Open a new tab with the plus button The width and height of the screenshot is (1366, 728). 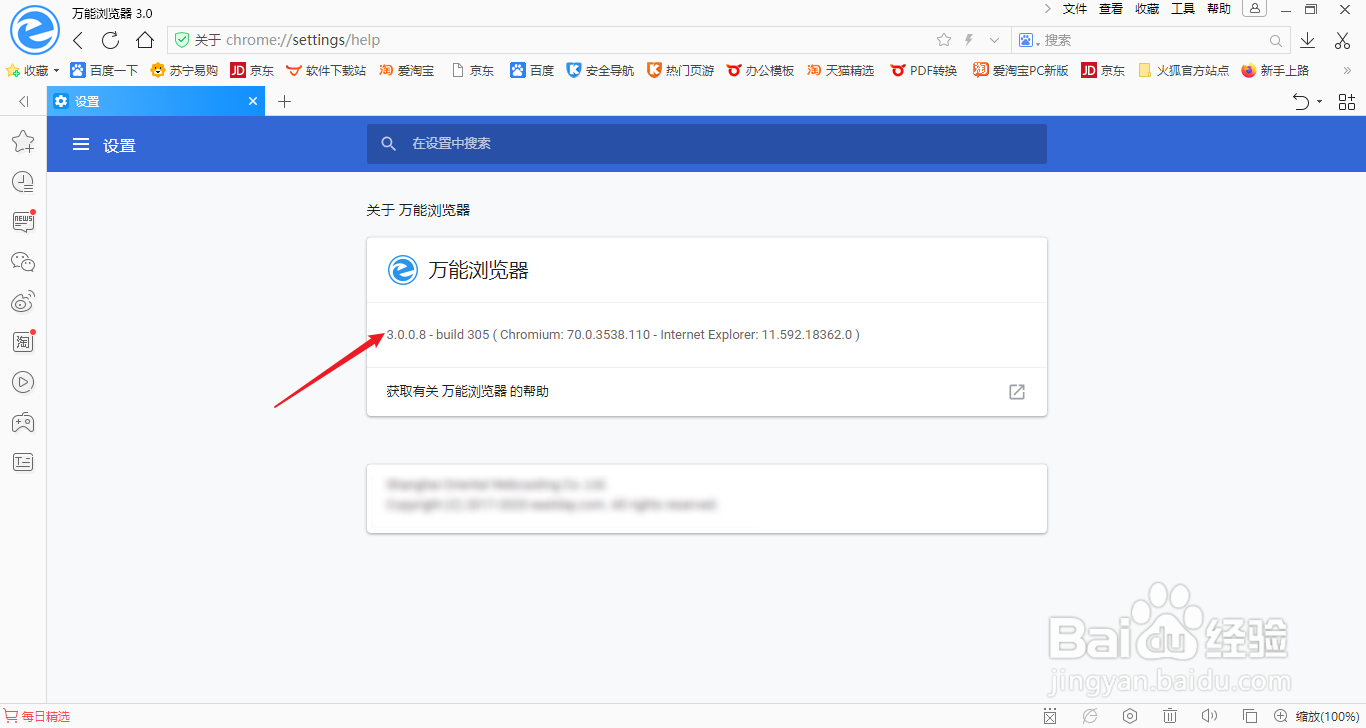[284, 101]
